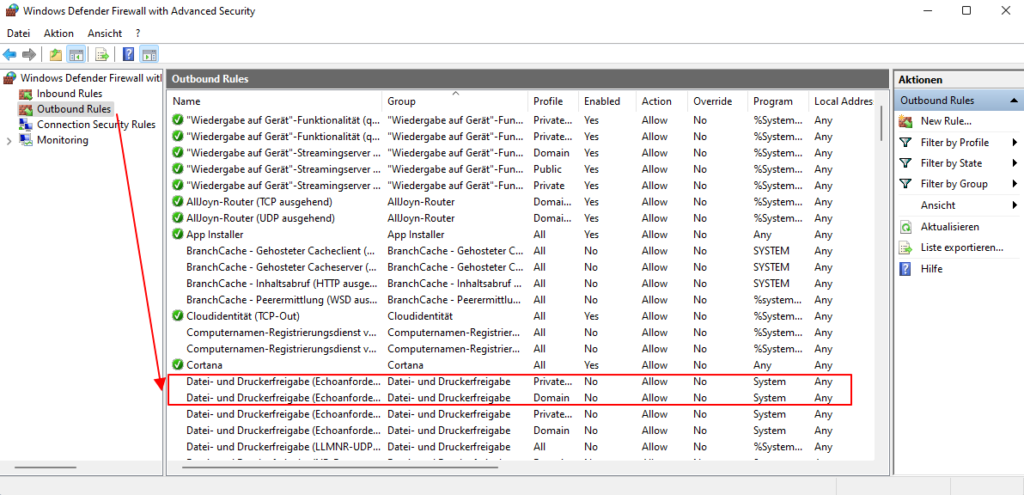Select Inbound Rules in the console tree
Screen dimensions: 1024x495
click(x=69, y=93)
